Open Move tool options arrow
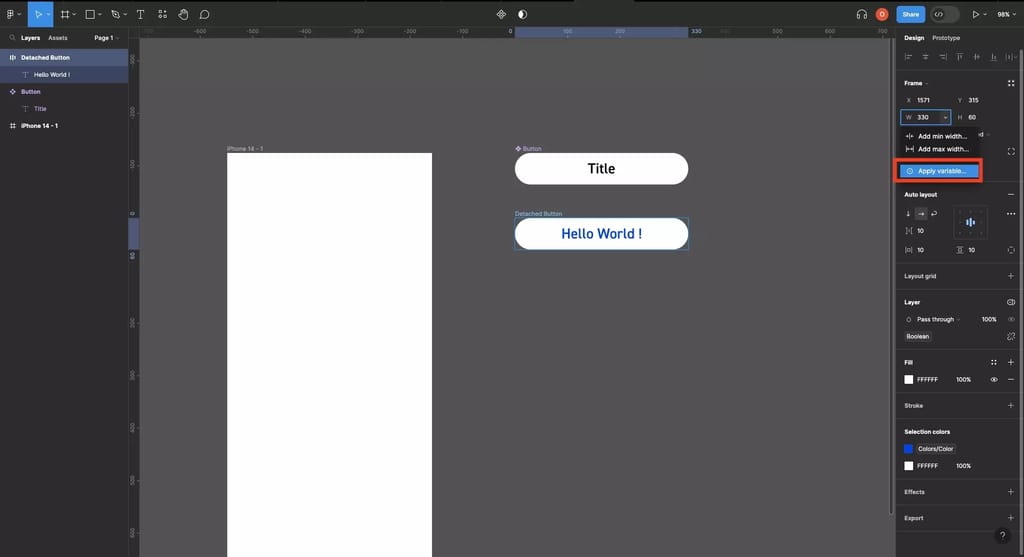The image size is (1024, 557). tap(48, 14)
